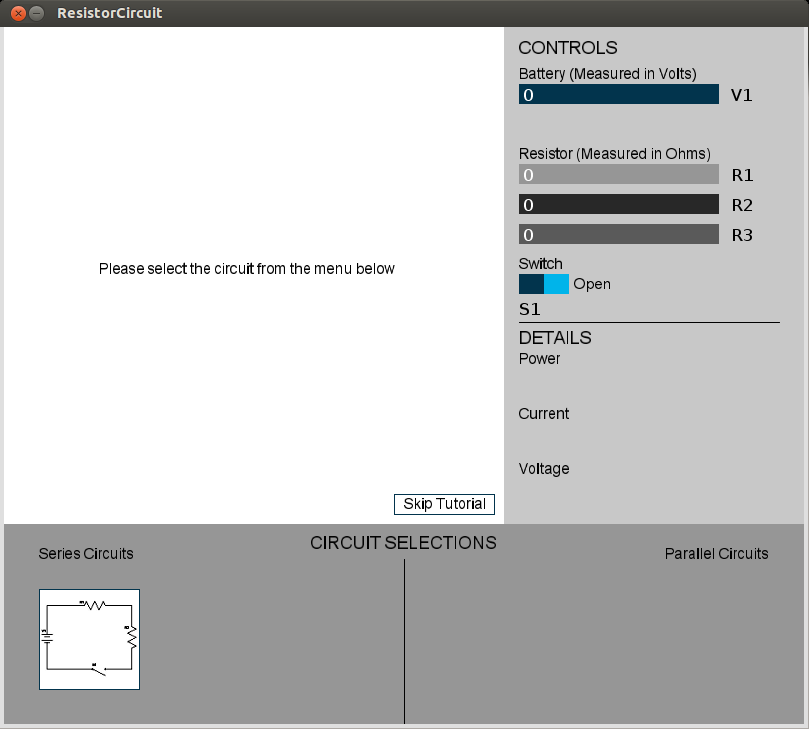Adjust the R2 resistor slider
Viewport: 809px width, 729px height.
coord(619,204)
